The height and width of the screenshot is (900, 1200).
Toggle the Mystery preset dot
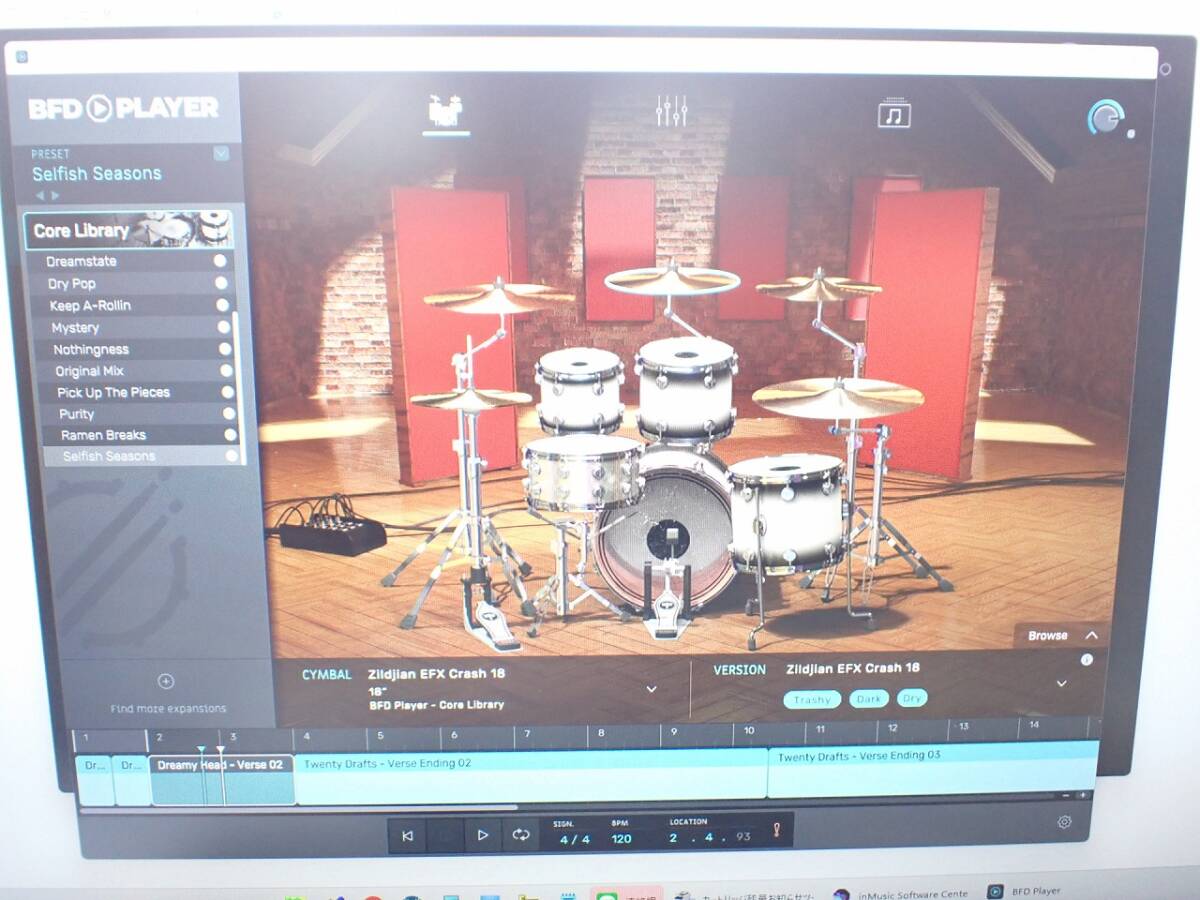click(224, 327)
